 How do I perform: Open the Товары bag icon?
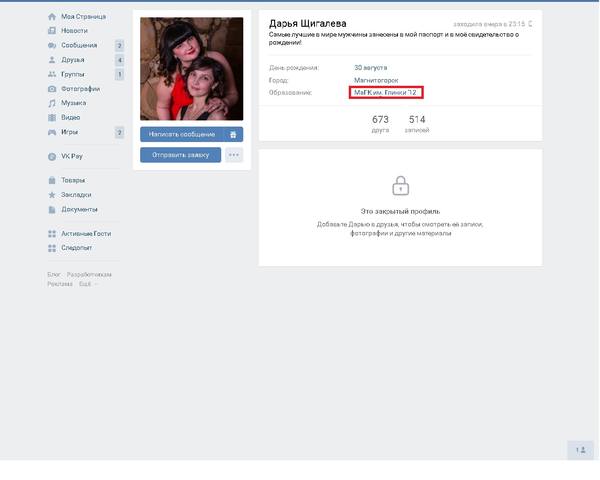pos(52,180)
